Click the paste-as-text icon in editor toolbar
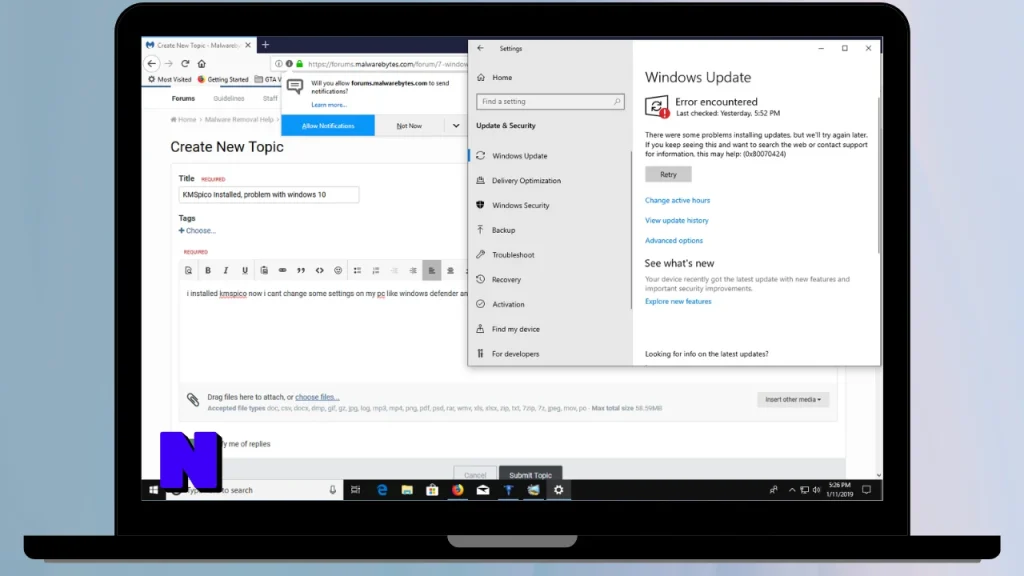 coord(264,270)
